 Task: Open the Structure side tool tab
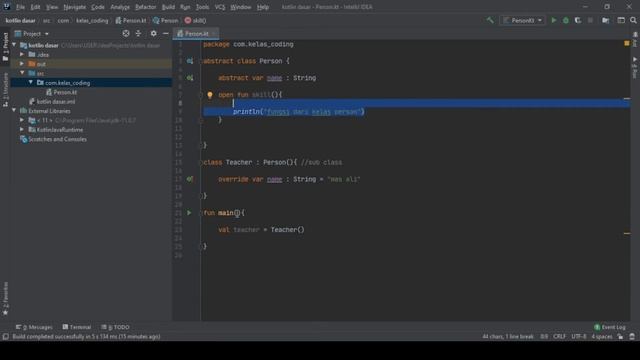coord(5,90)
